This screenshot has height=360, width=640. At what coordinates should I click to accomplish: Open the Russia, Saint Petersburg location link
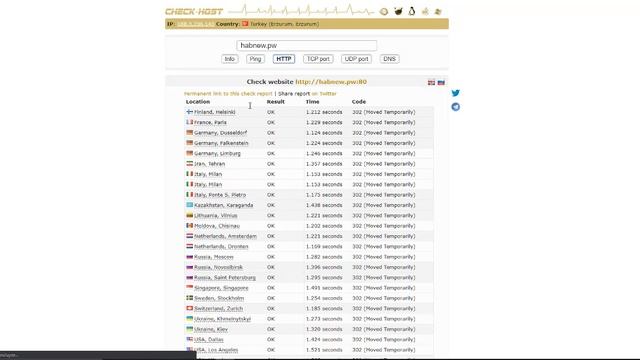pyautogui.click(x=225, y=278)
